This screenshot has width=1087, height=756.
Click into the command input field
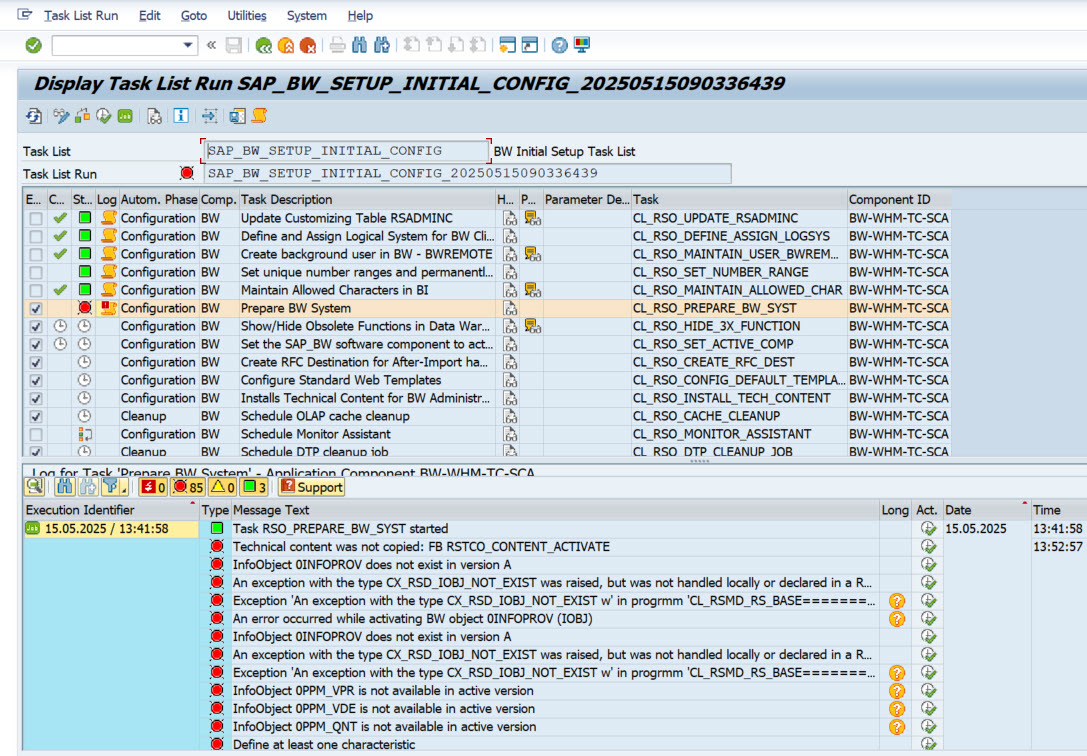(x=116, y=46)
